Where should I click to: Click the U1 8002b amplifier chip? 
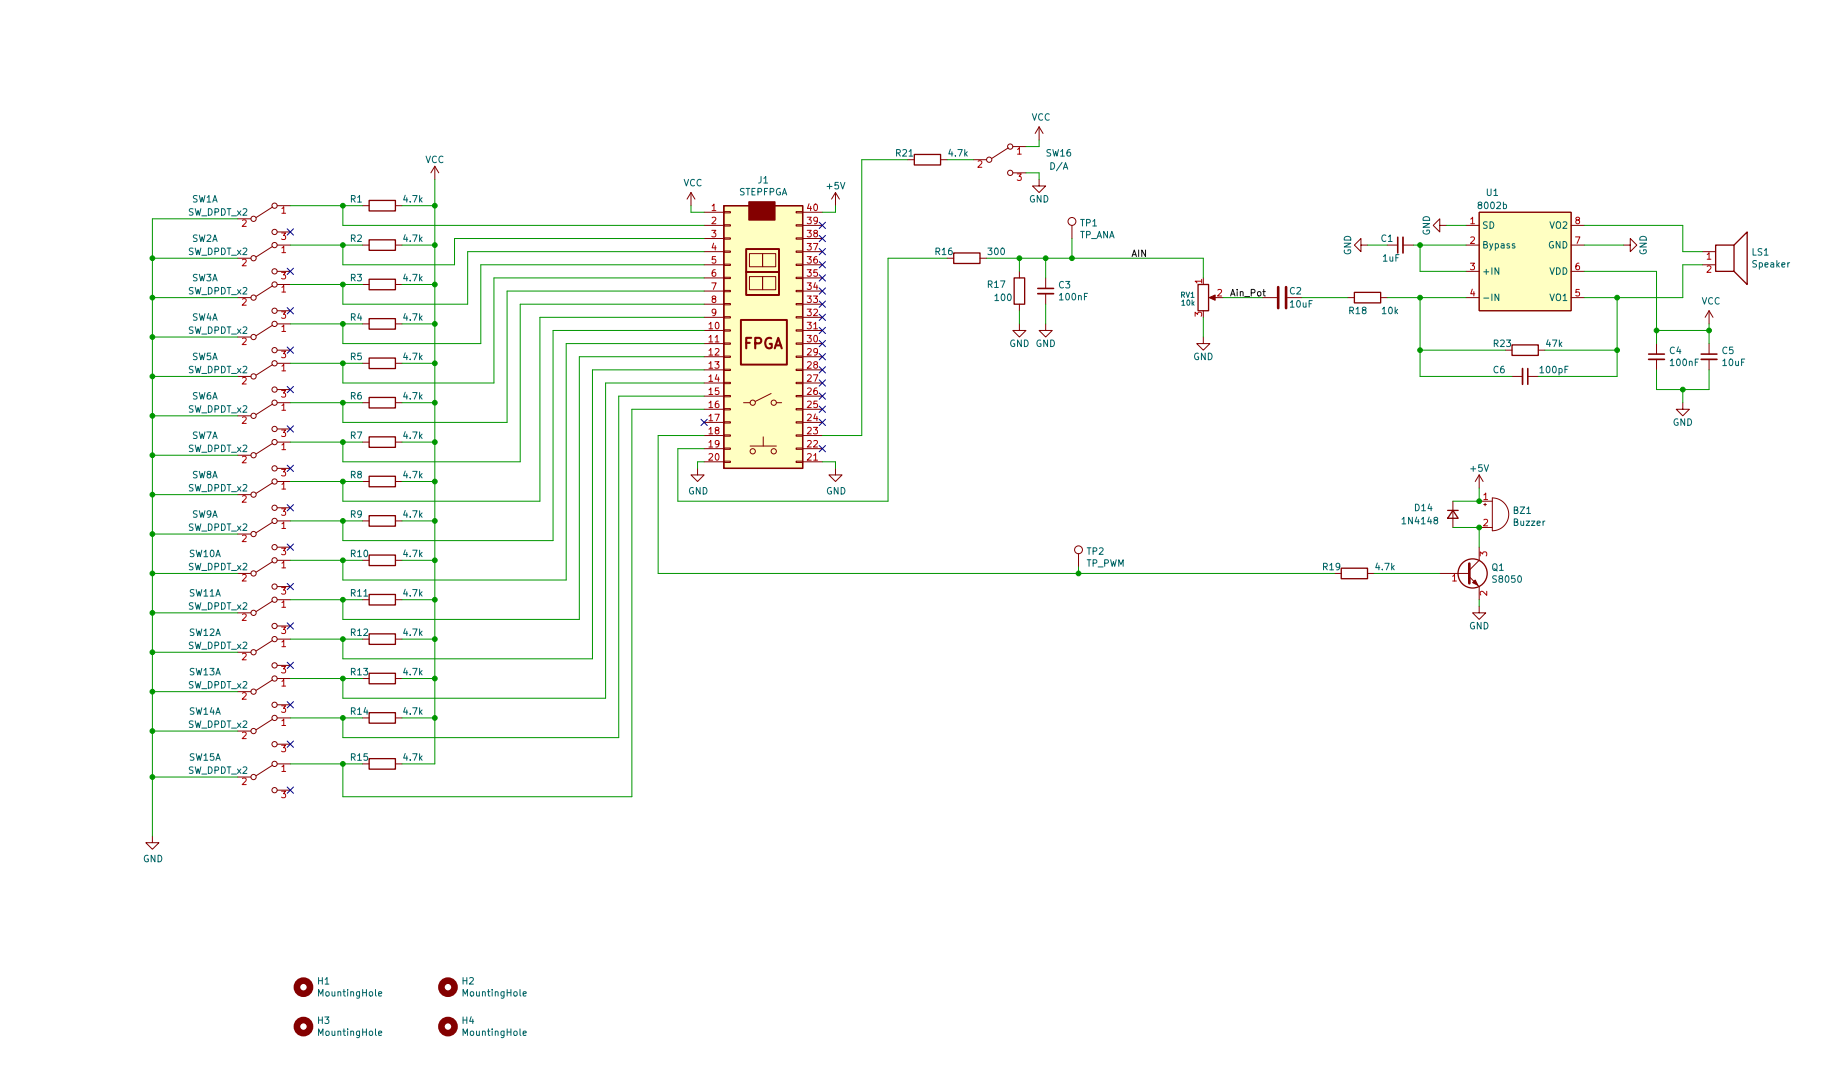click(x=1524, y=261)
